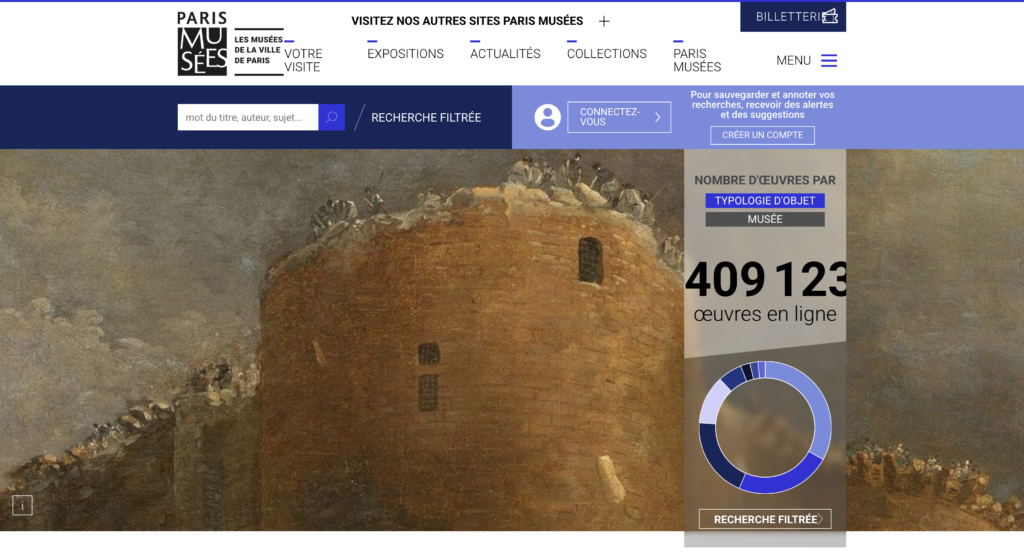This screenshot has height=559, width=1024.
Task: Open the Votre Visite menu
Action: click(x=303, y=60)
